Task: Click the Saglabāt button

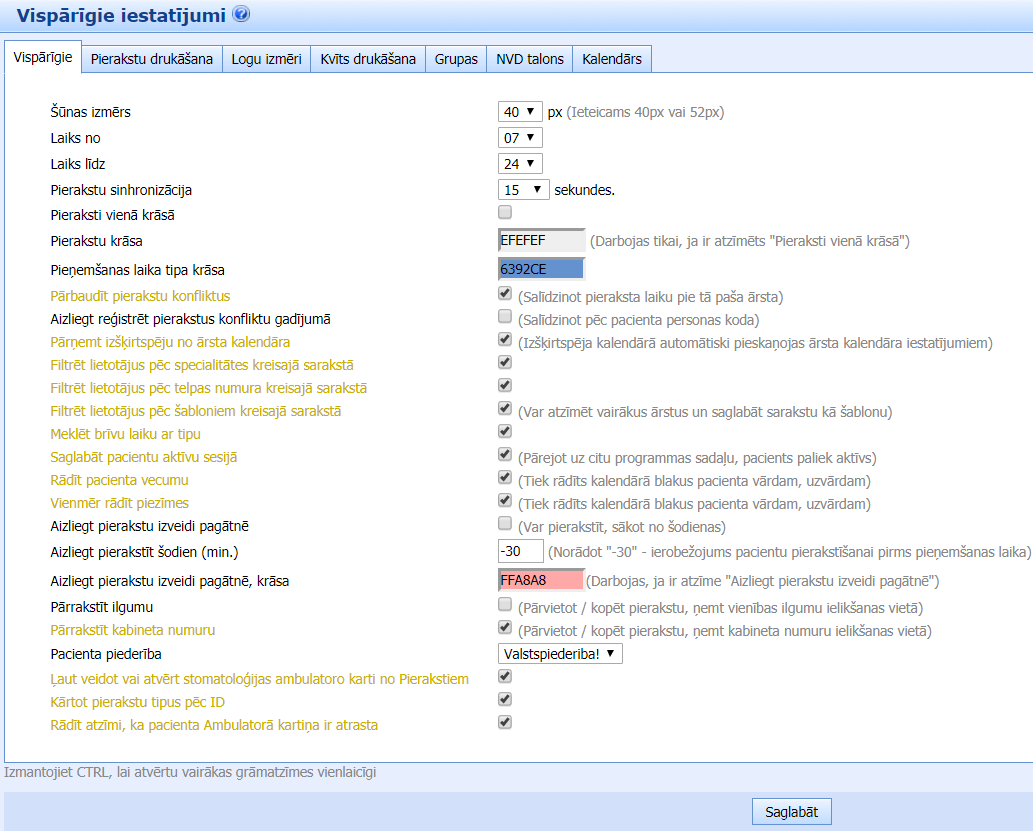Action: (x=791, y=812)
